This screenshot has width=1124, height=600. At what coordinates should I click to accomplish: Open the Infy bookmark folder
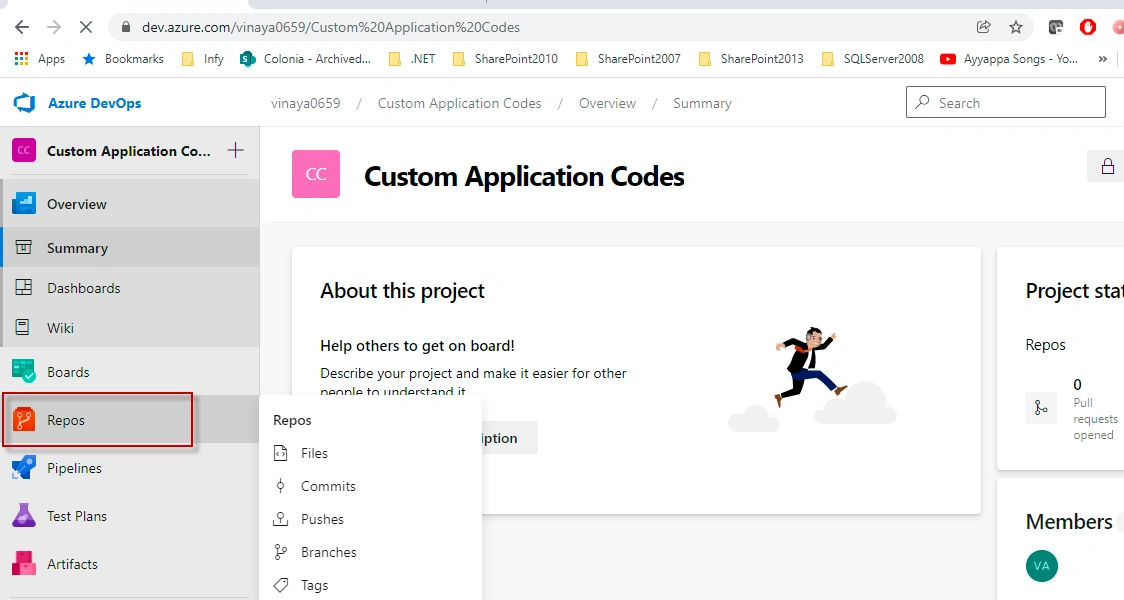[x=203, y=59]
